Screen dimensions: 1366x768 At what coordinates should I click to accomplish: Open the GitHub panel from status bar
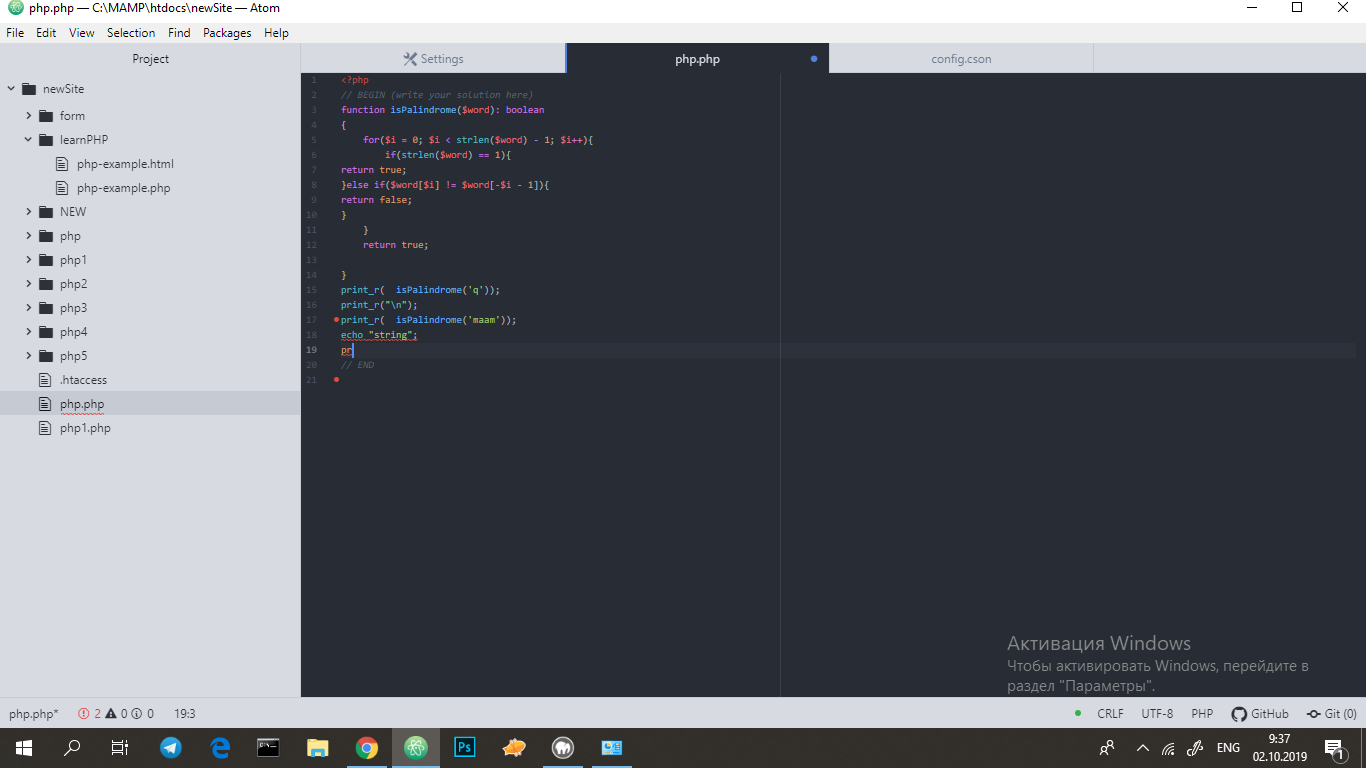1260,714
